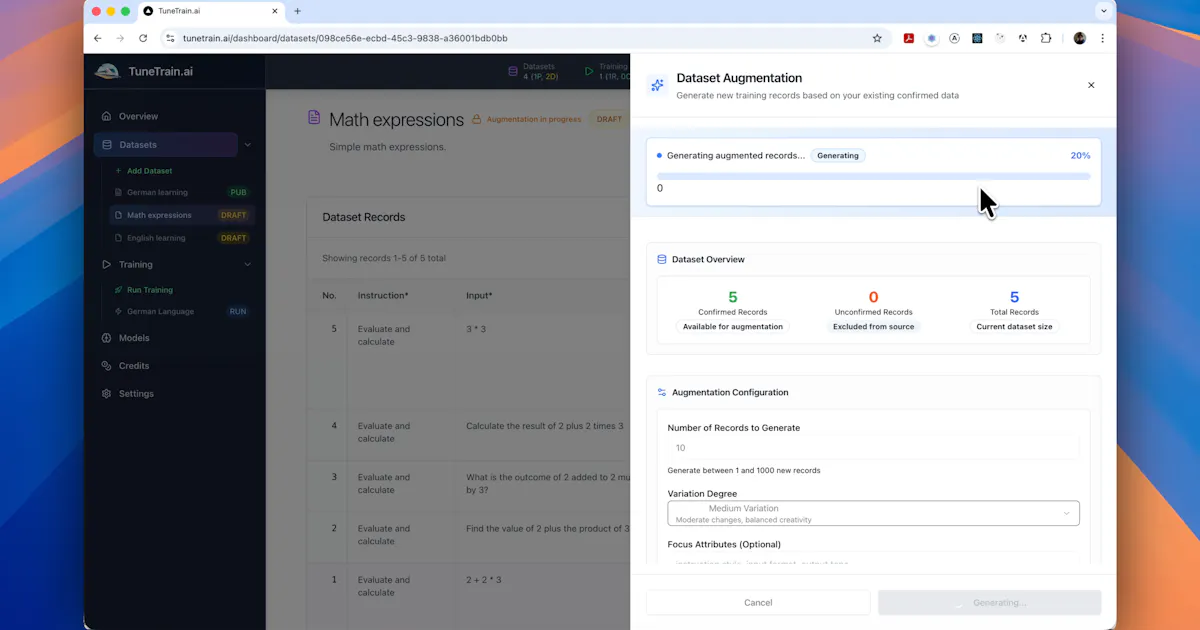Open the tab search dropdown arrow
Viewport: 1200px width, 630px height.
point(1104,11)
